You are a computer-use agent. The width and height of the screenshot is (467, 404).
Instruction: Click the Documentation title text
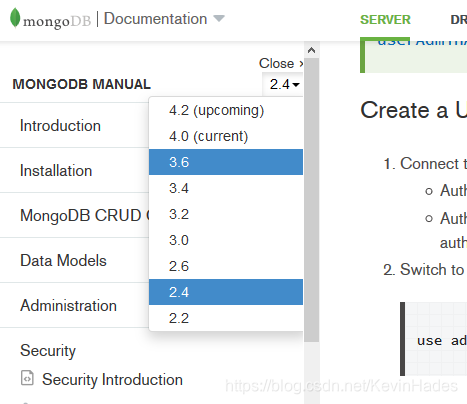click(x=156, y=19)
